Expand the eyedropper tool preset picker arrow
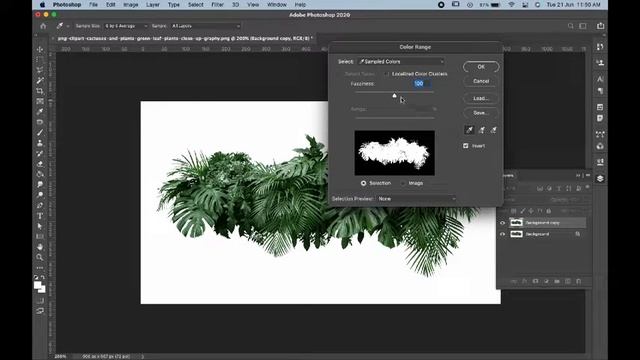The height and width of the screenshot is (360, 640). coord(68,26)
